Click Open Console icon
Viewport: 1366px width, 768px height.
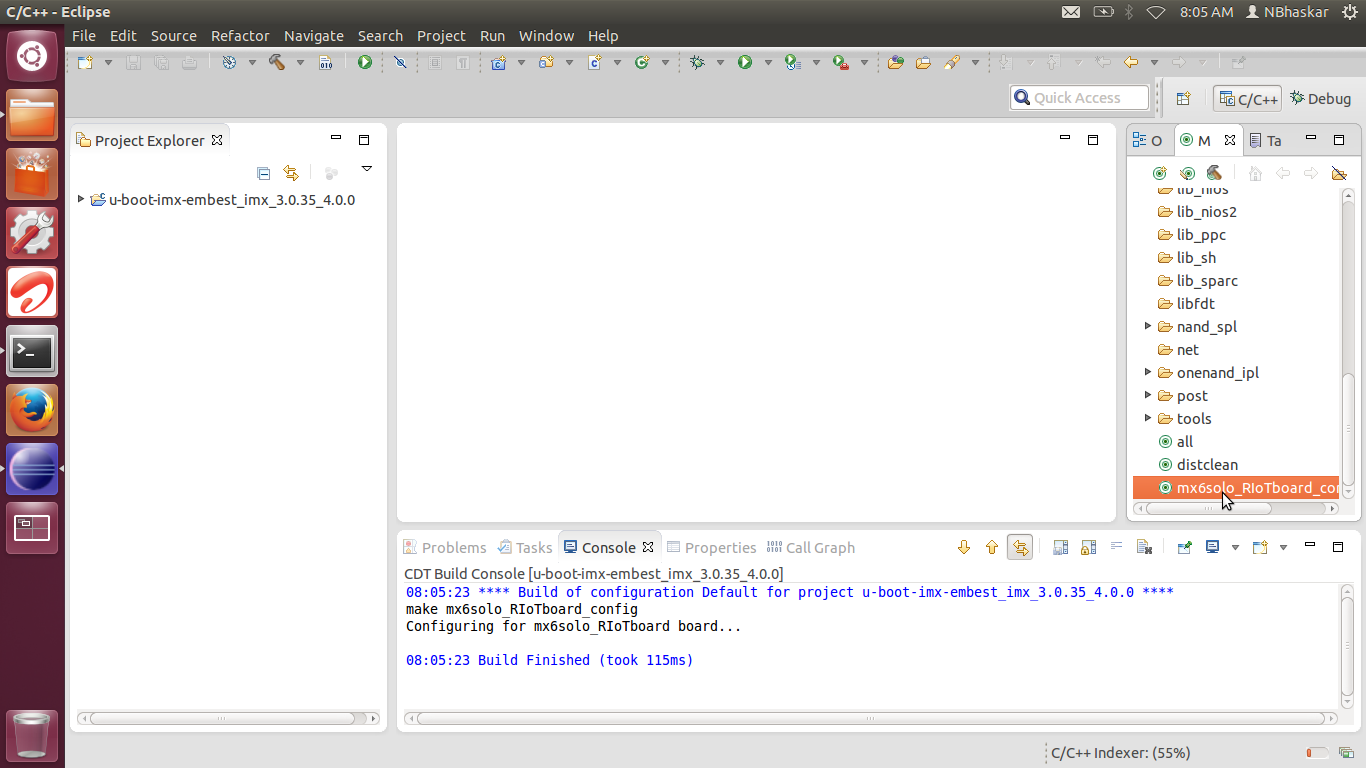click(x=1260, y=547)
